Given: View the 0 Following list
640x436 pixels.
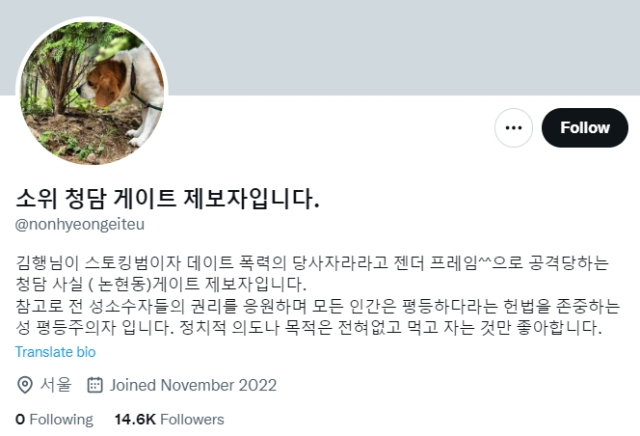Looking at the screenshot, I should (54, 419).
